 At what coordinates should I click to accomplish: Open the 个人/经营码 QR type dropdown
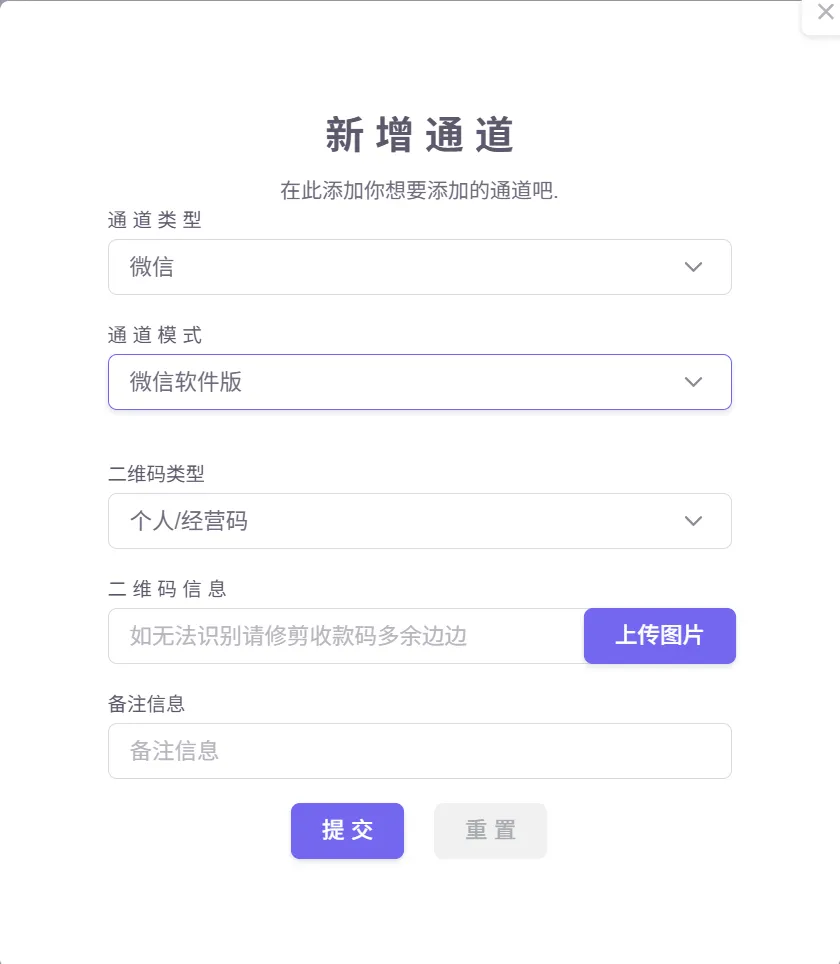click(400, 521)
